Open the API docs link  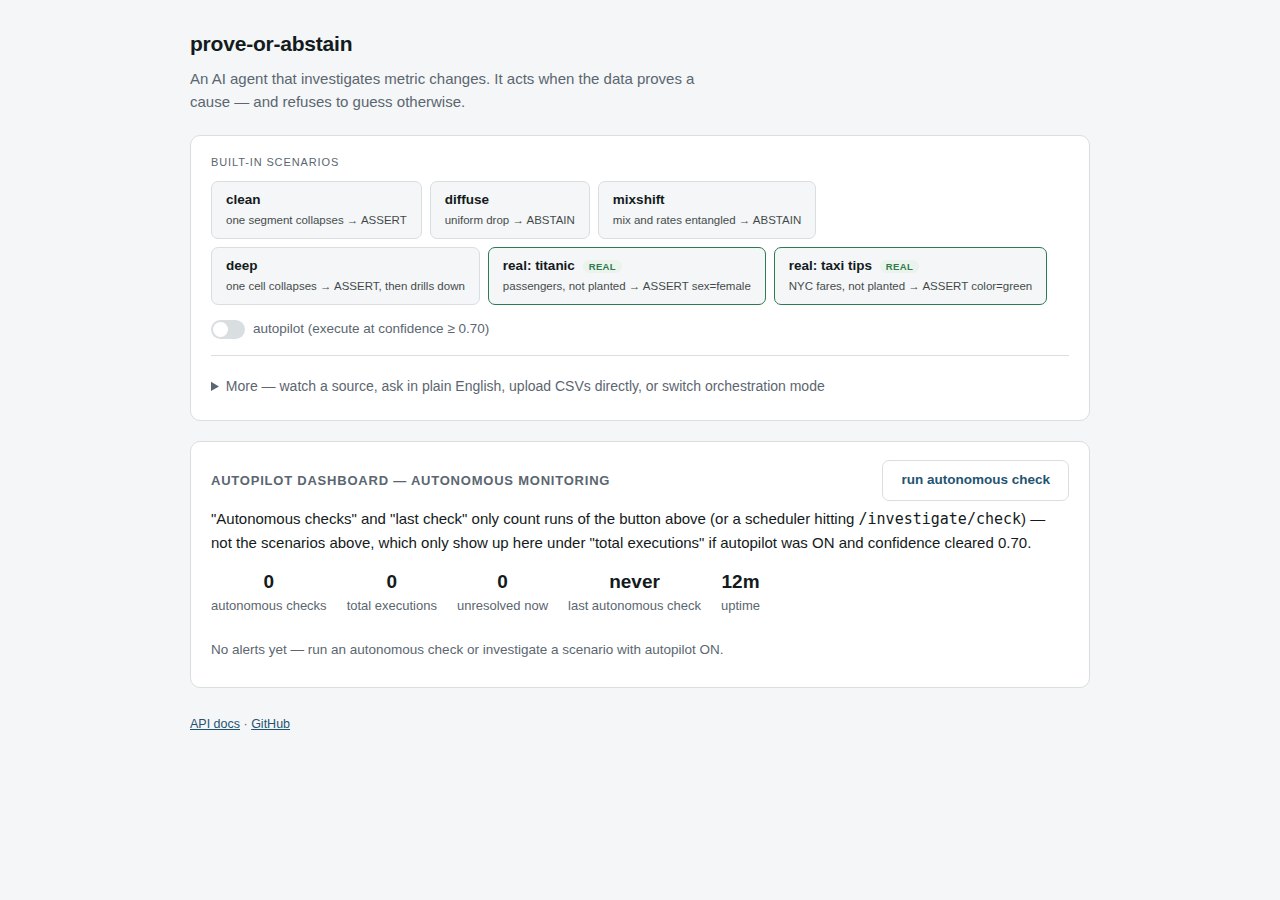point(215,724)
